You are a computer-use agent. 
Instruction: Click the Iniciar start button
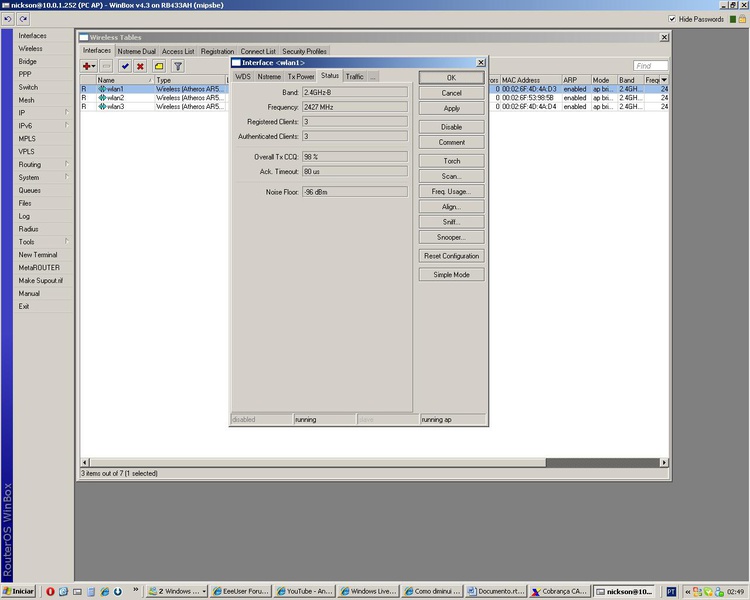(x=19, y=591)
